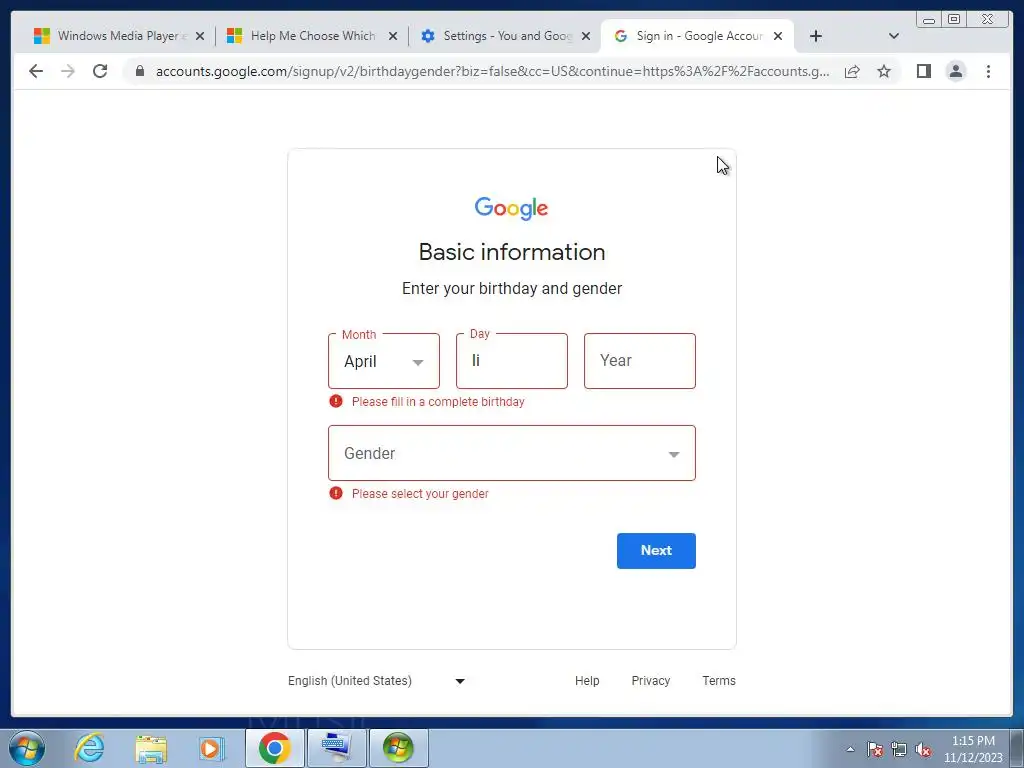The width and height of the screenshot is (1024, 768).
Task: Open the tab search chevron
Action: [894, 36]
